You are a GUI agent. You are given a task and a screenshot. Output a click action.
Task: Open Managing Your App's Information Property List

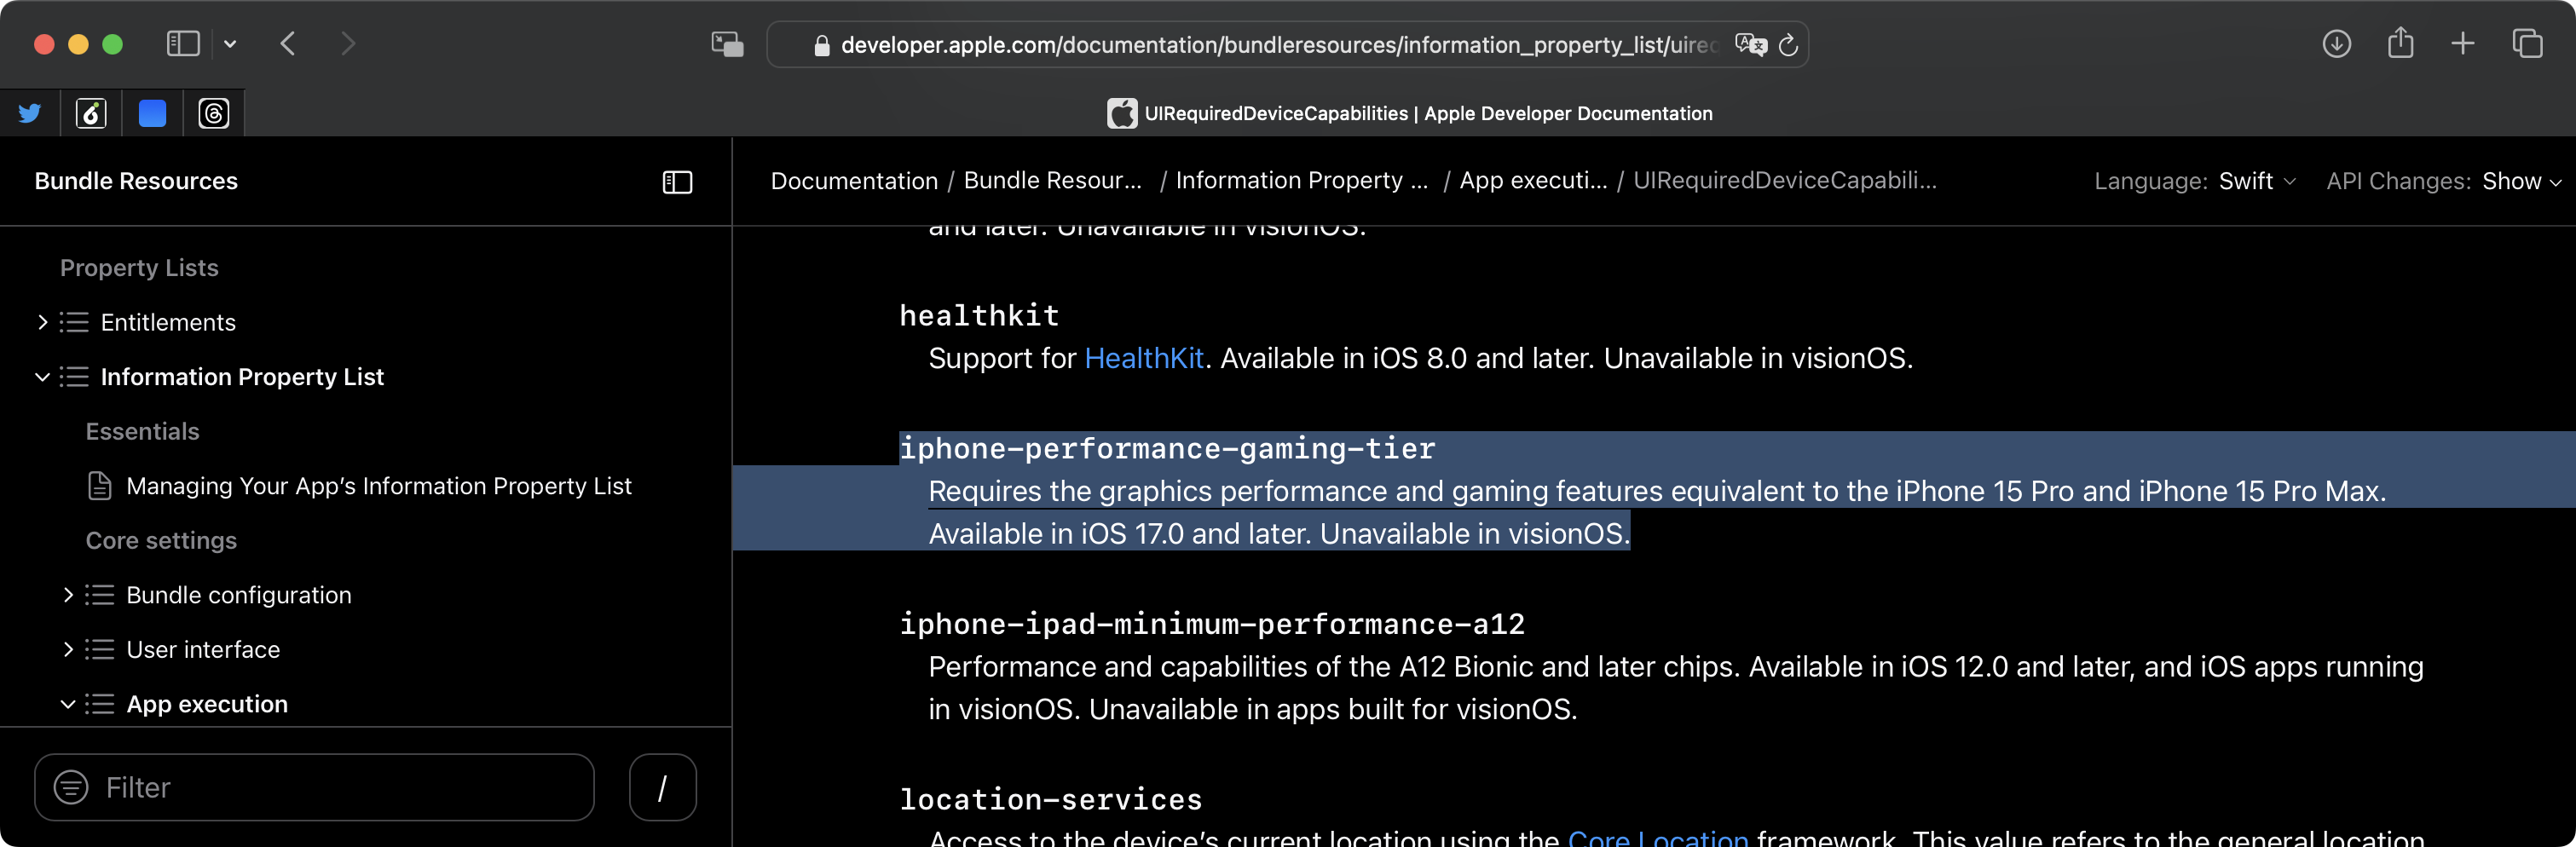(379, 486)
